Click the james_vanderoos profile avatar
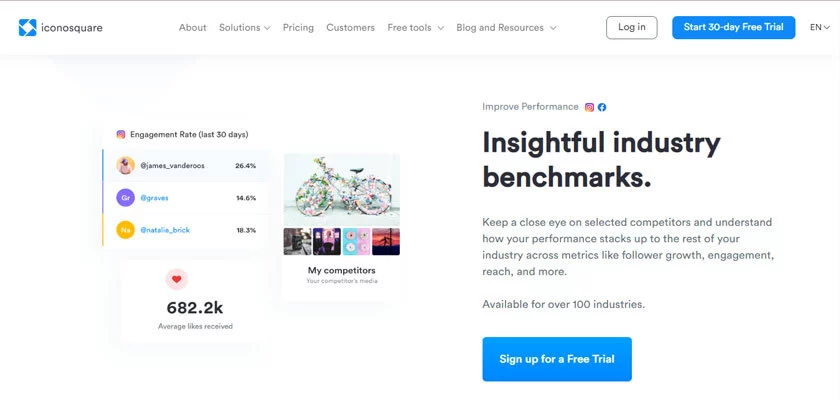The image size is (840, 400). pos(125,165)
